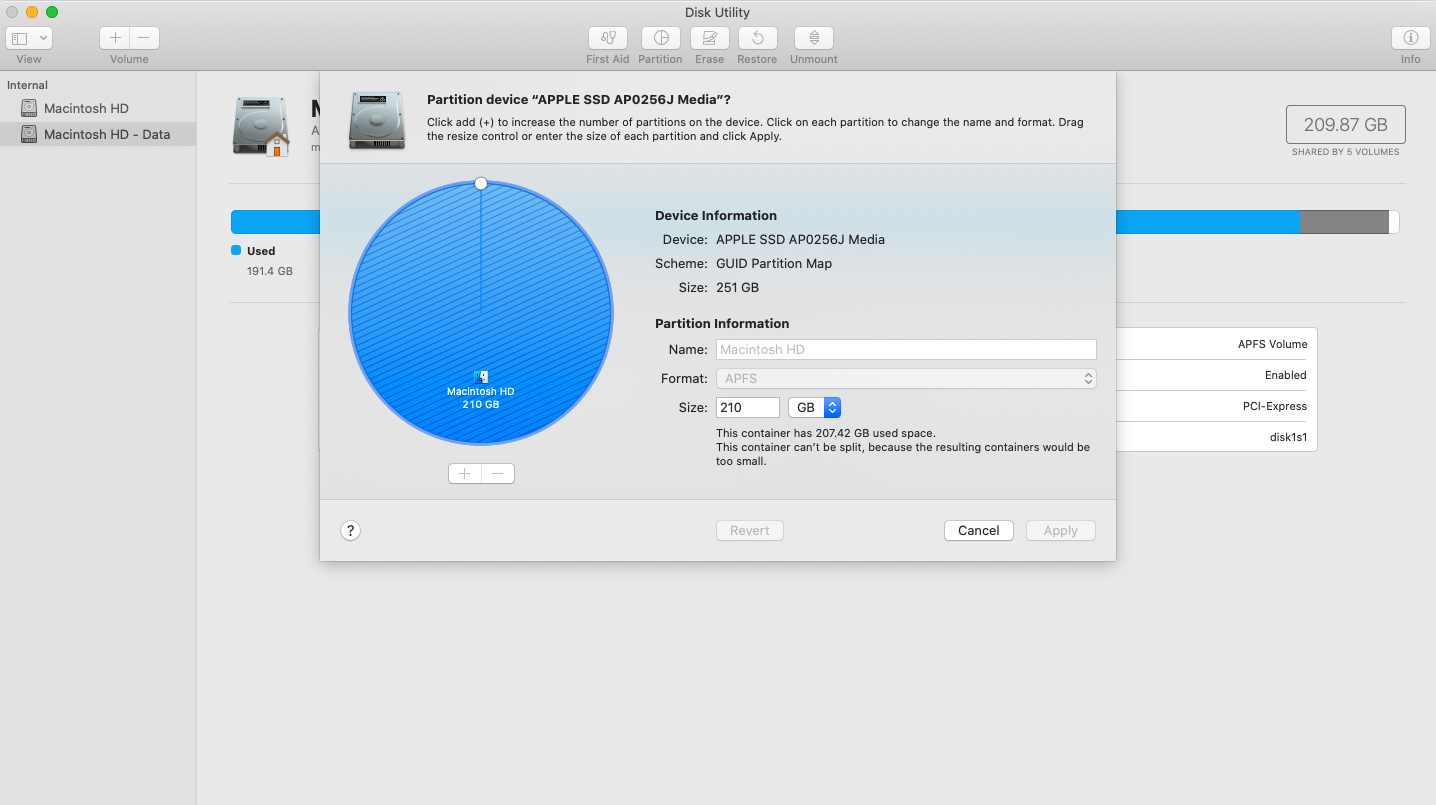Click the Partition toolbar icon
The image size is (1436, 805).
[x=660, y=38]
